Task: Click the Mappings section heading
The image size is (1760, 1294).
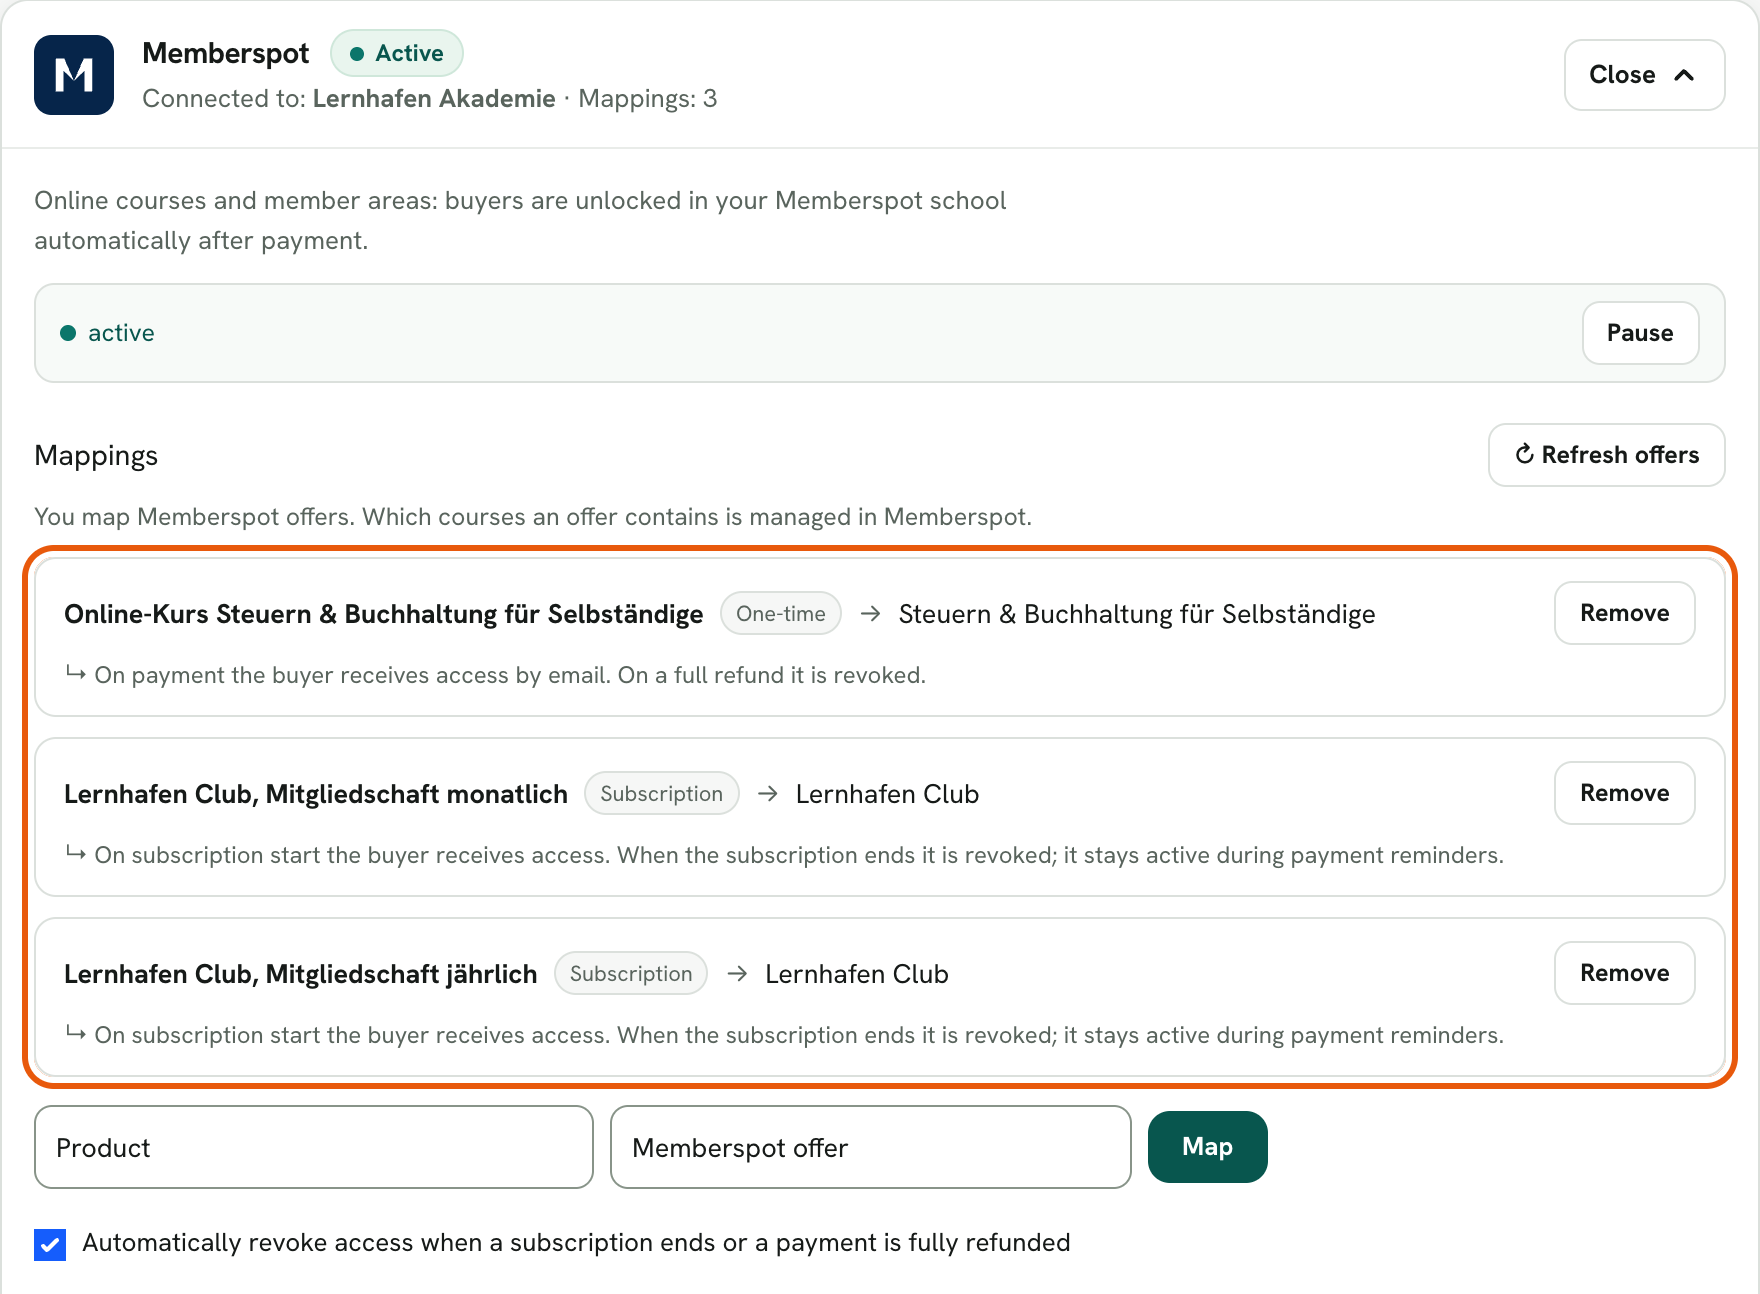Action: [96, 456]
